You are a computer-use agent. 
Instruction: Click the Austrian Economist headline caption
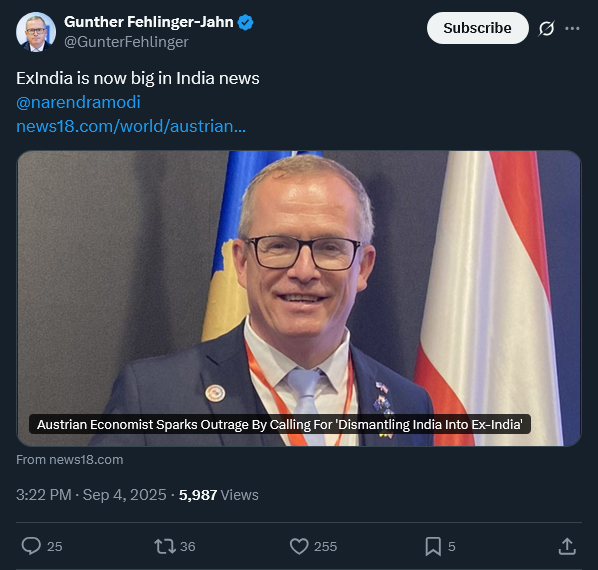280,424
